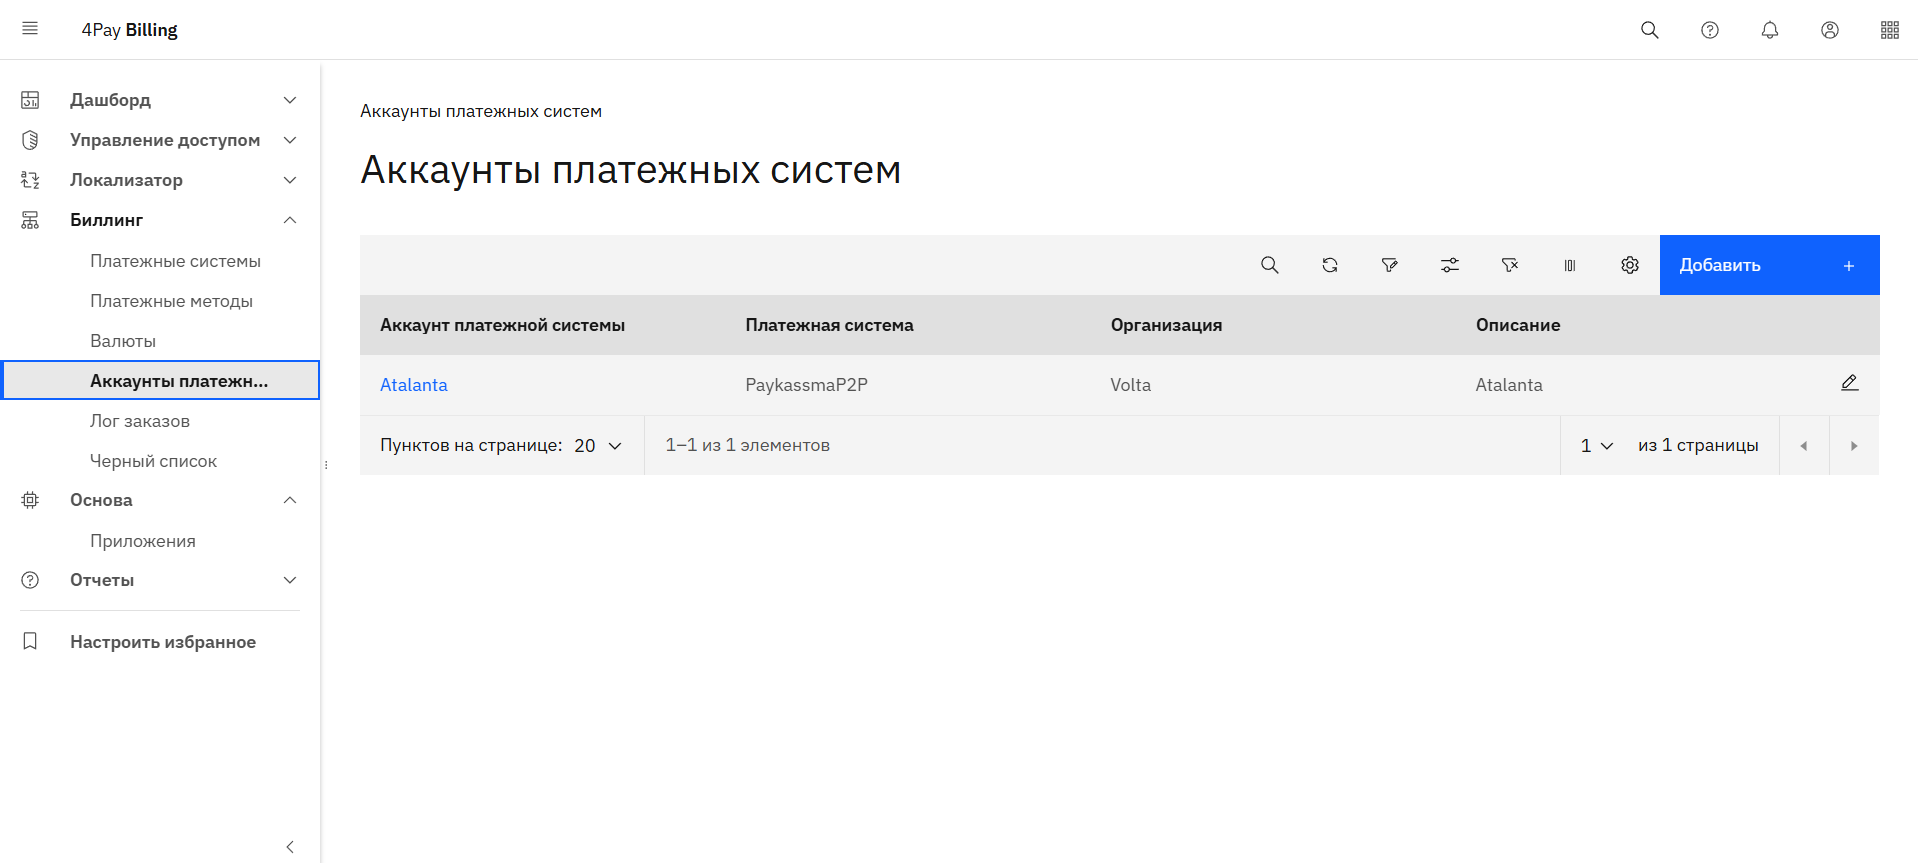Select Лог заказов menu item
The height and width of the screenshot is (863, 1918).
point(140,421)
